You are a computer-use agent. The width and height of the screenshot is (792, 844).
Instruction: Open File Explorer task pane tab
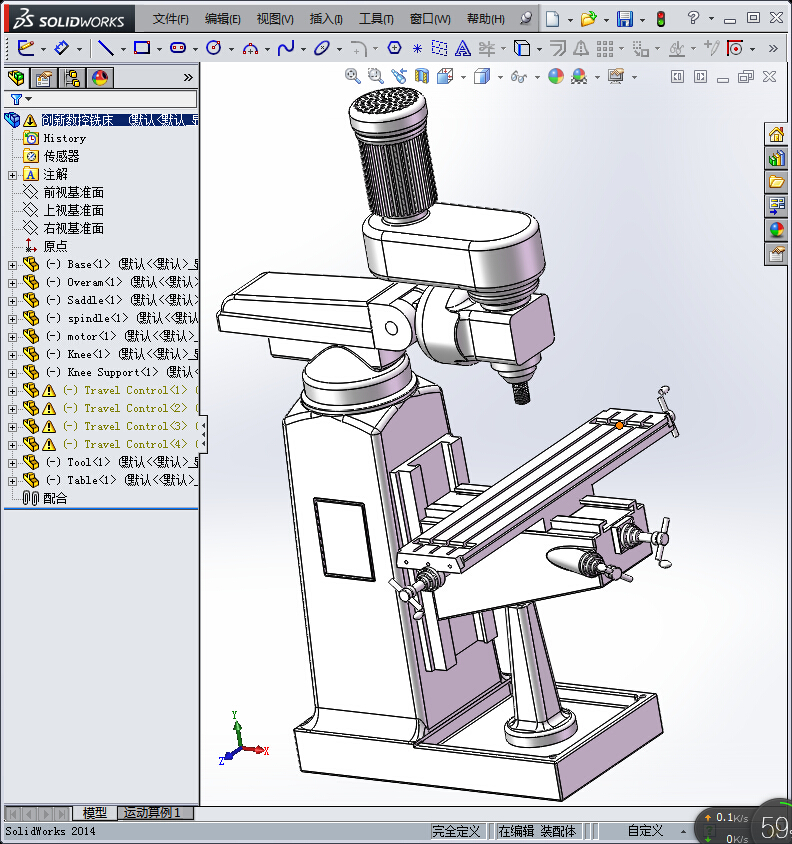point(776,182)
